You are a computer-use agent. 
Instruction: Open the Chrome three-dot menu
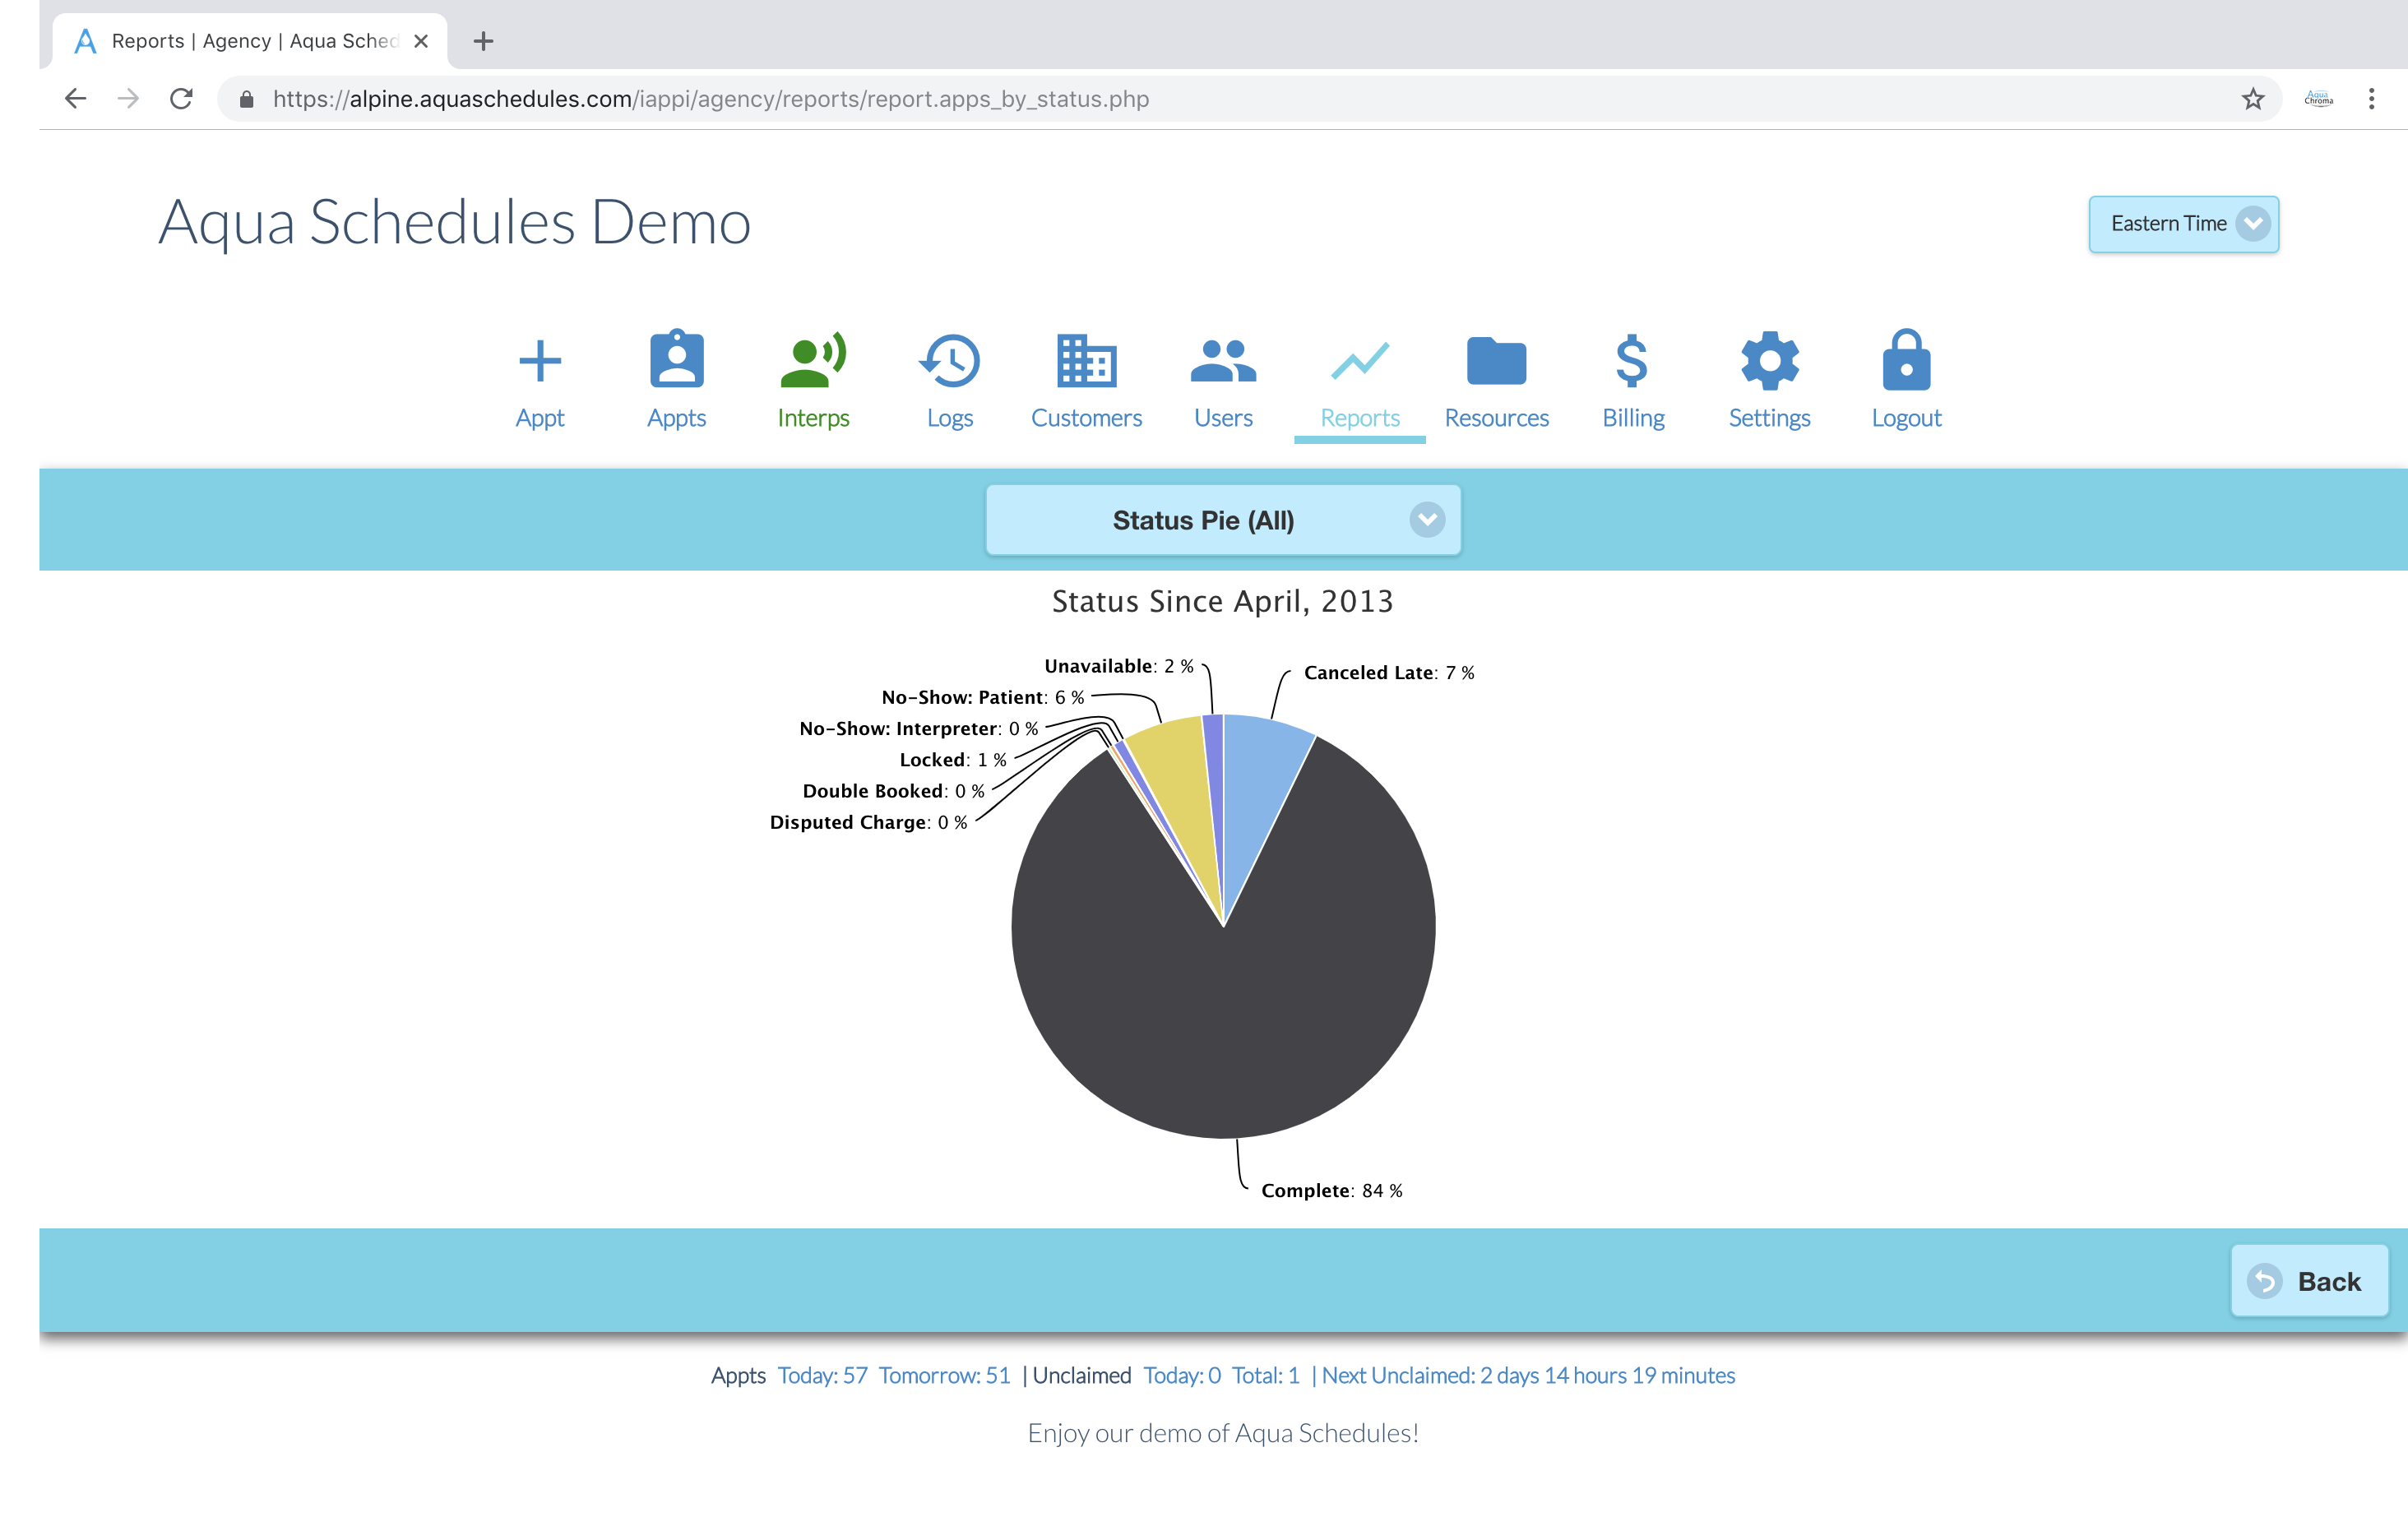click(x=2371, y=99)
